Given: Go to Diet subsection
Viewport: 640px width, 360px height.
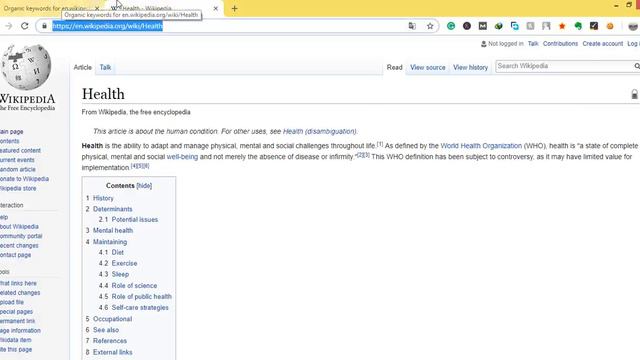Looking at the screenshot, I should (x=118, y=253).
